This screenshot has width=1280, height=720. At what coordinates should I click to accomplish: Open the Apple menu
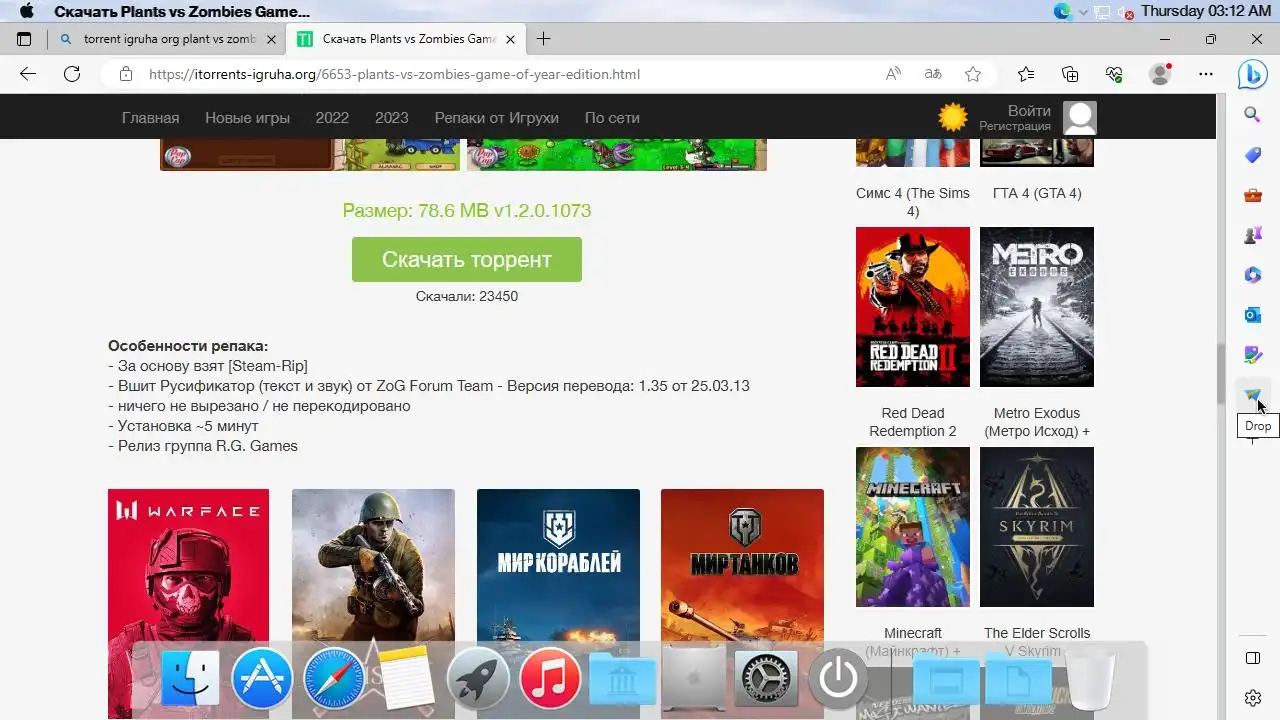tap(27, 11)
